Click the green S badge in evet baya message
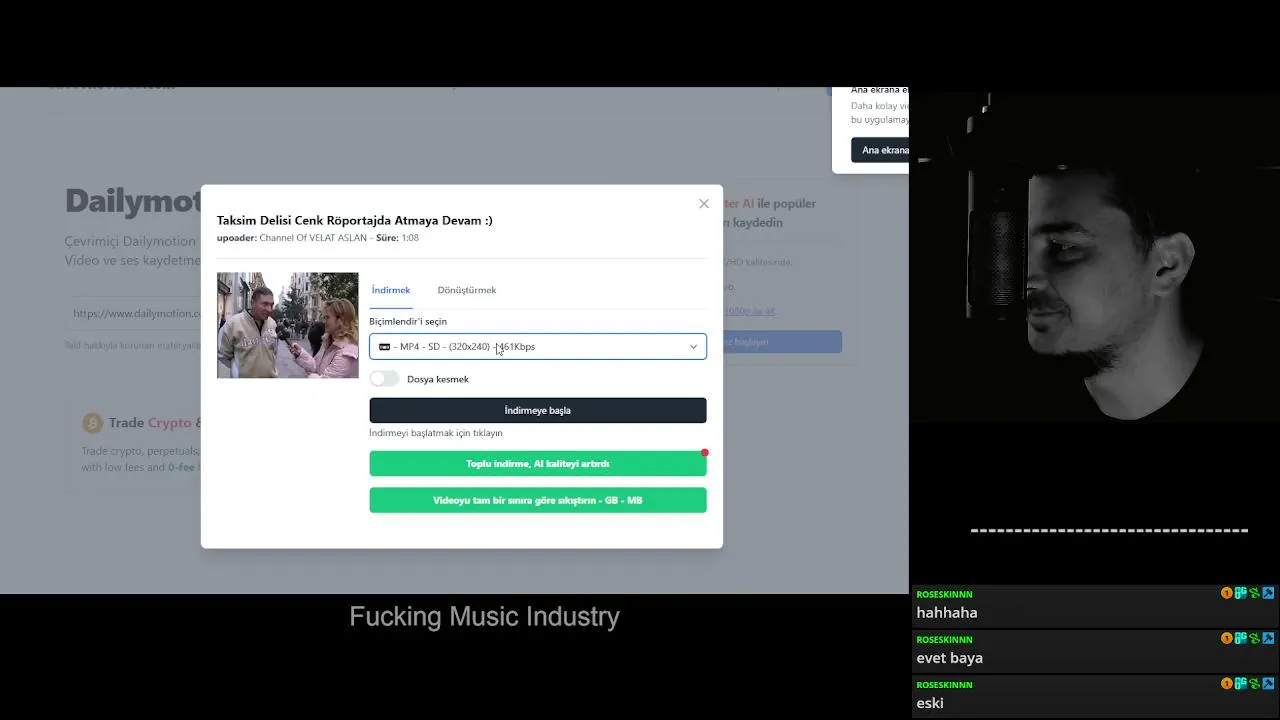The image size is (1280, 720). coord(1255,638)
